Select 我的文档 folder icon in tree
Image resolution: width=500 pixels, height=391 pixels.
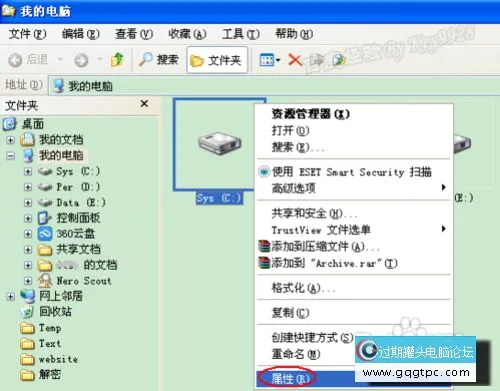(27, 140)
